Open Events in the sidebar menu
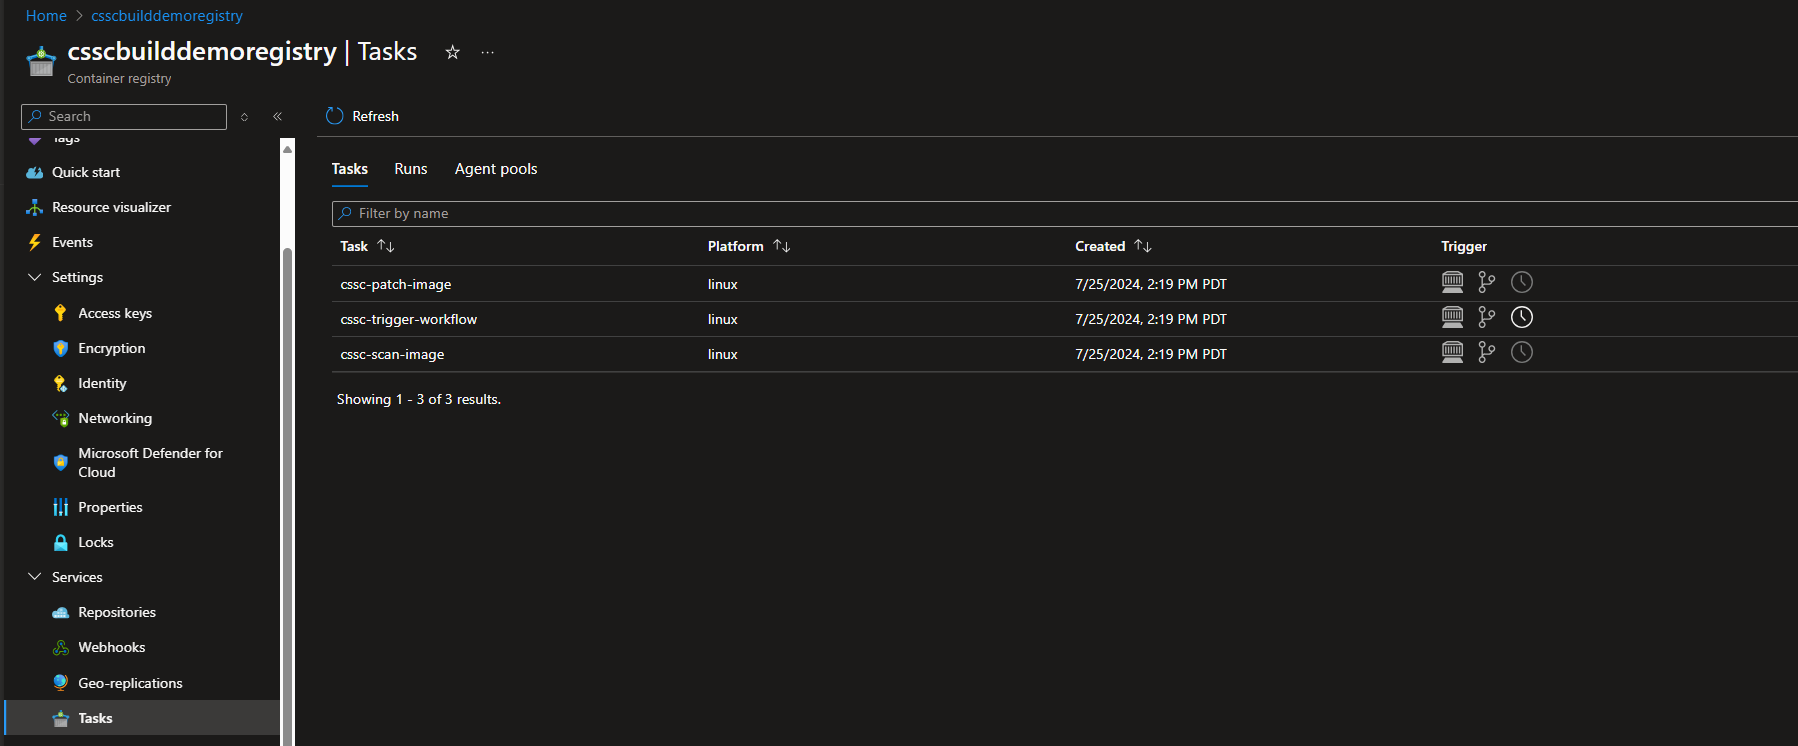Viewport: 1798px width, 746px height. pos(73,242)
